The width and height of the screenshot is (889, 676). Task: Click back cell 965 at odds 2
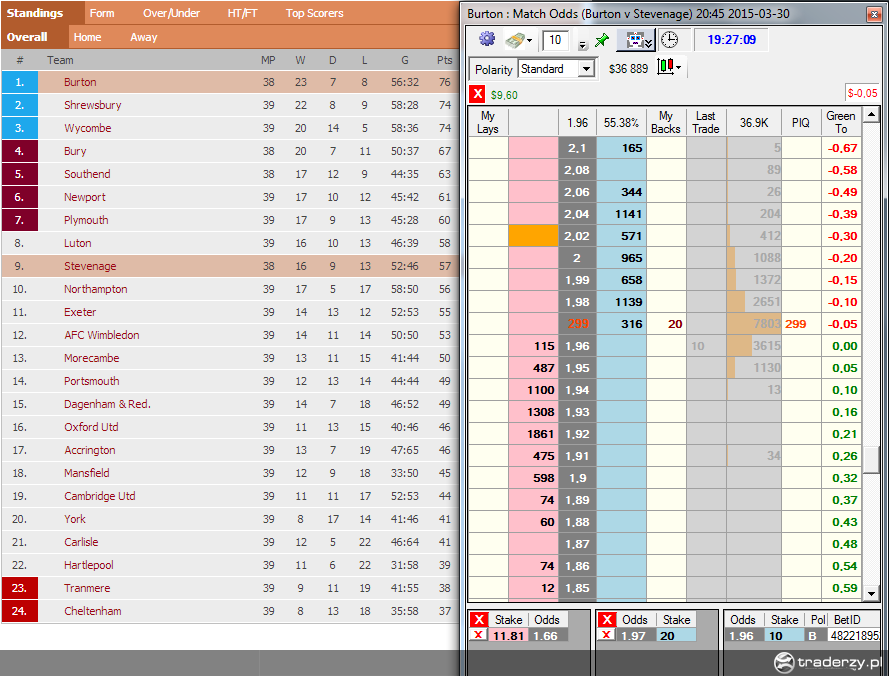tap(621, 258)
